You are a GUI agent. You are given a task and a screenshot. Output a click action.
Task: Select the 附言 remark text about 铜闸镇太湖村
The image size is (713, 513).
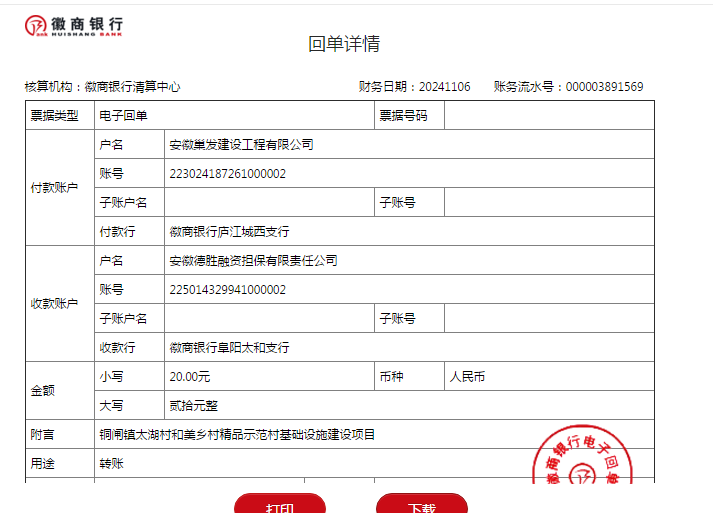click(x=237, y=435)
